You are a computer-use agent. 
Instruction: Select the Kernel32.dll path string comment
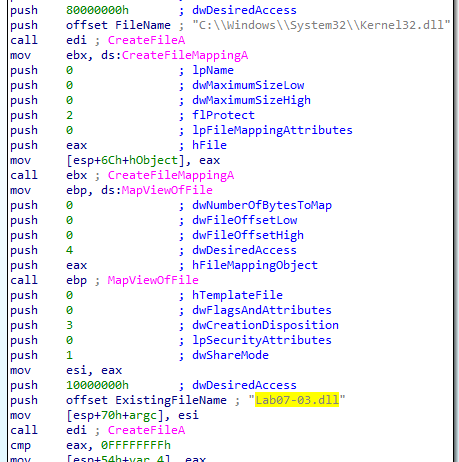click(321, 25)
